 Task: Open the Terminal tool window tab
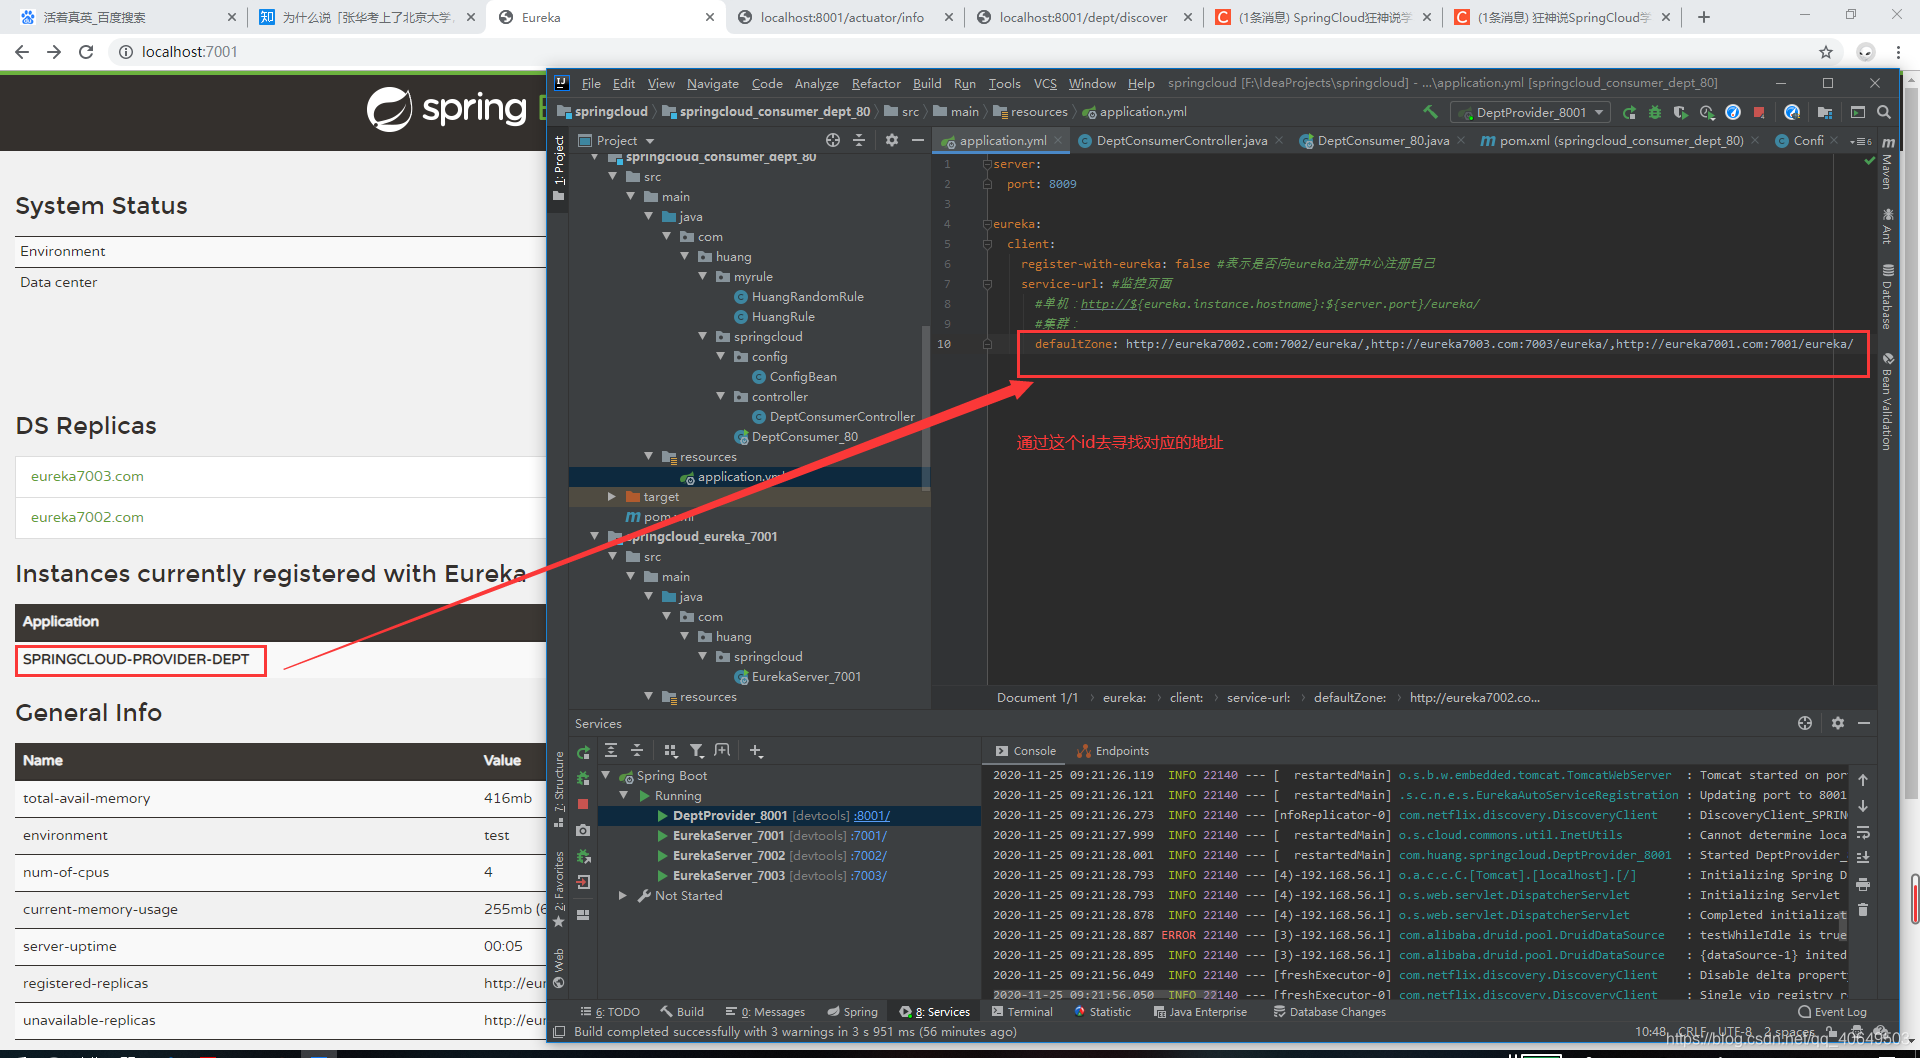point(1022,1012)
